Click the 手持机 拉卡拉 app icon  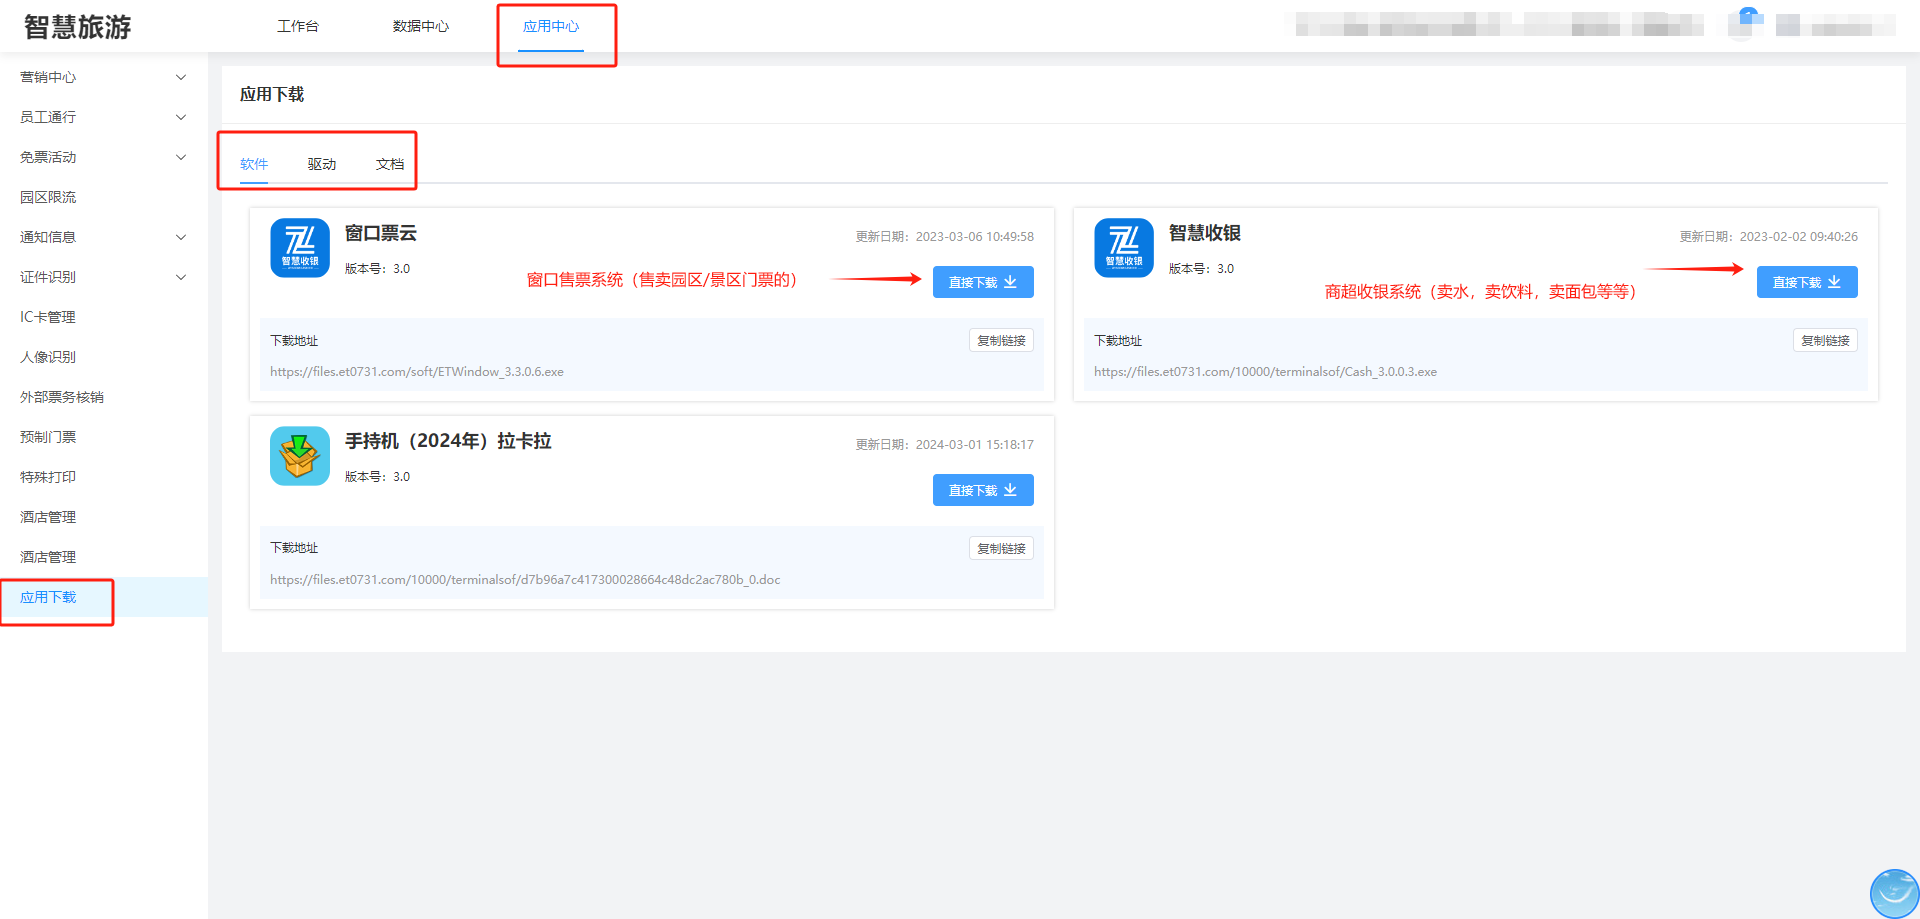(299, 456)
